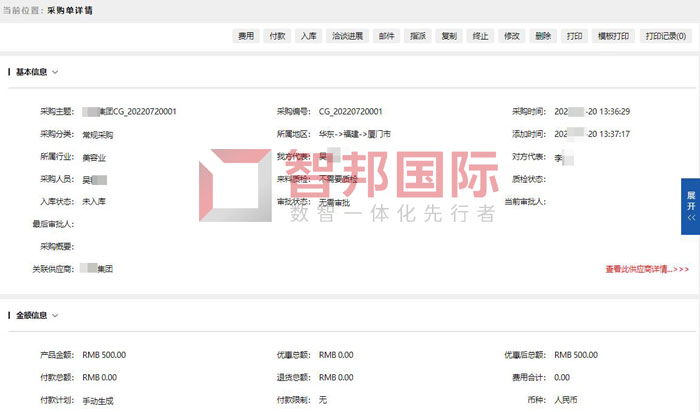
Task: Open the 付款 action
Action: pyautogui.click(x=277, y=36)
